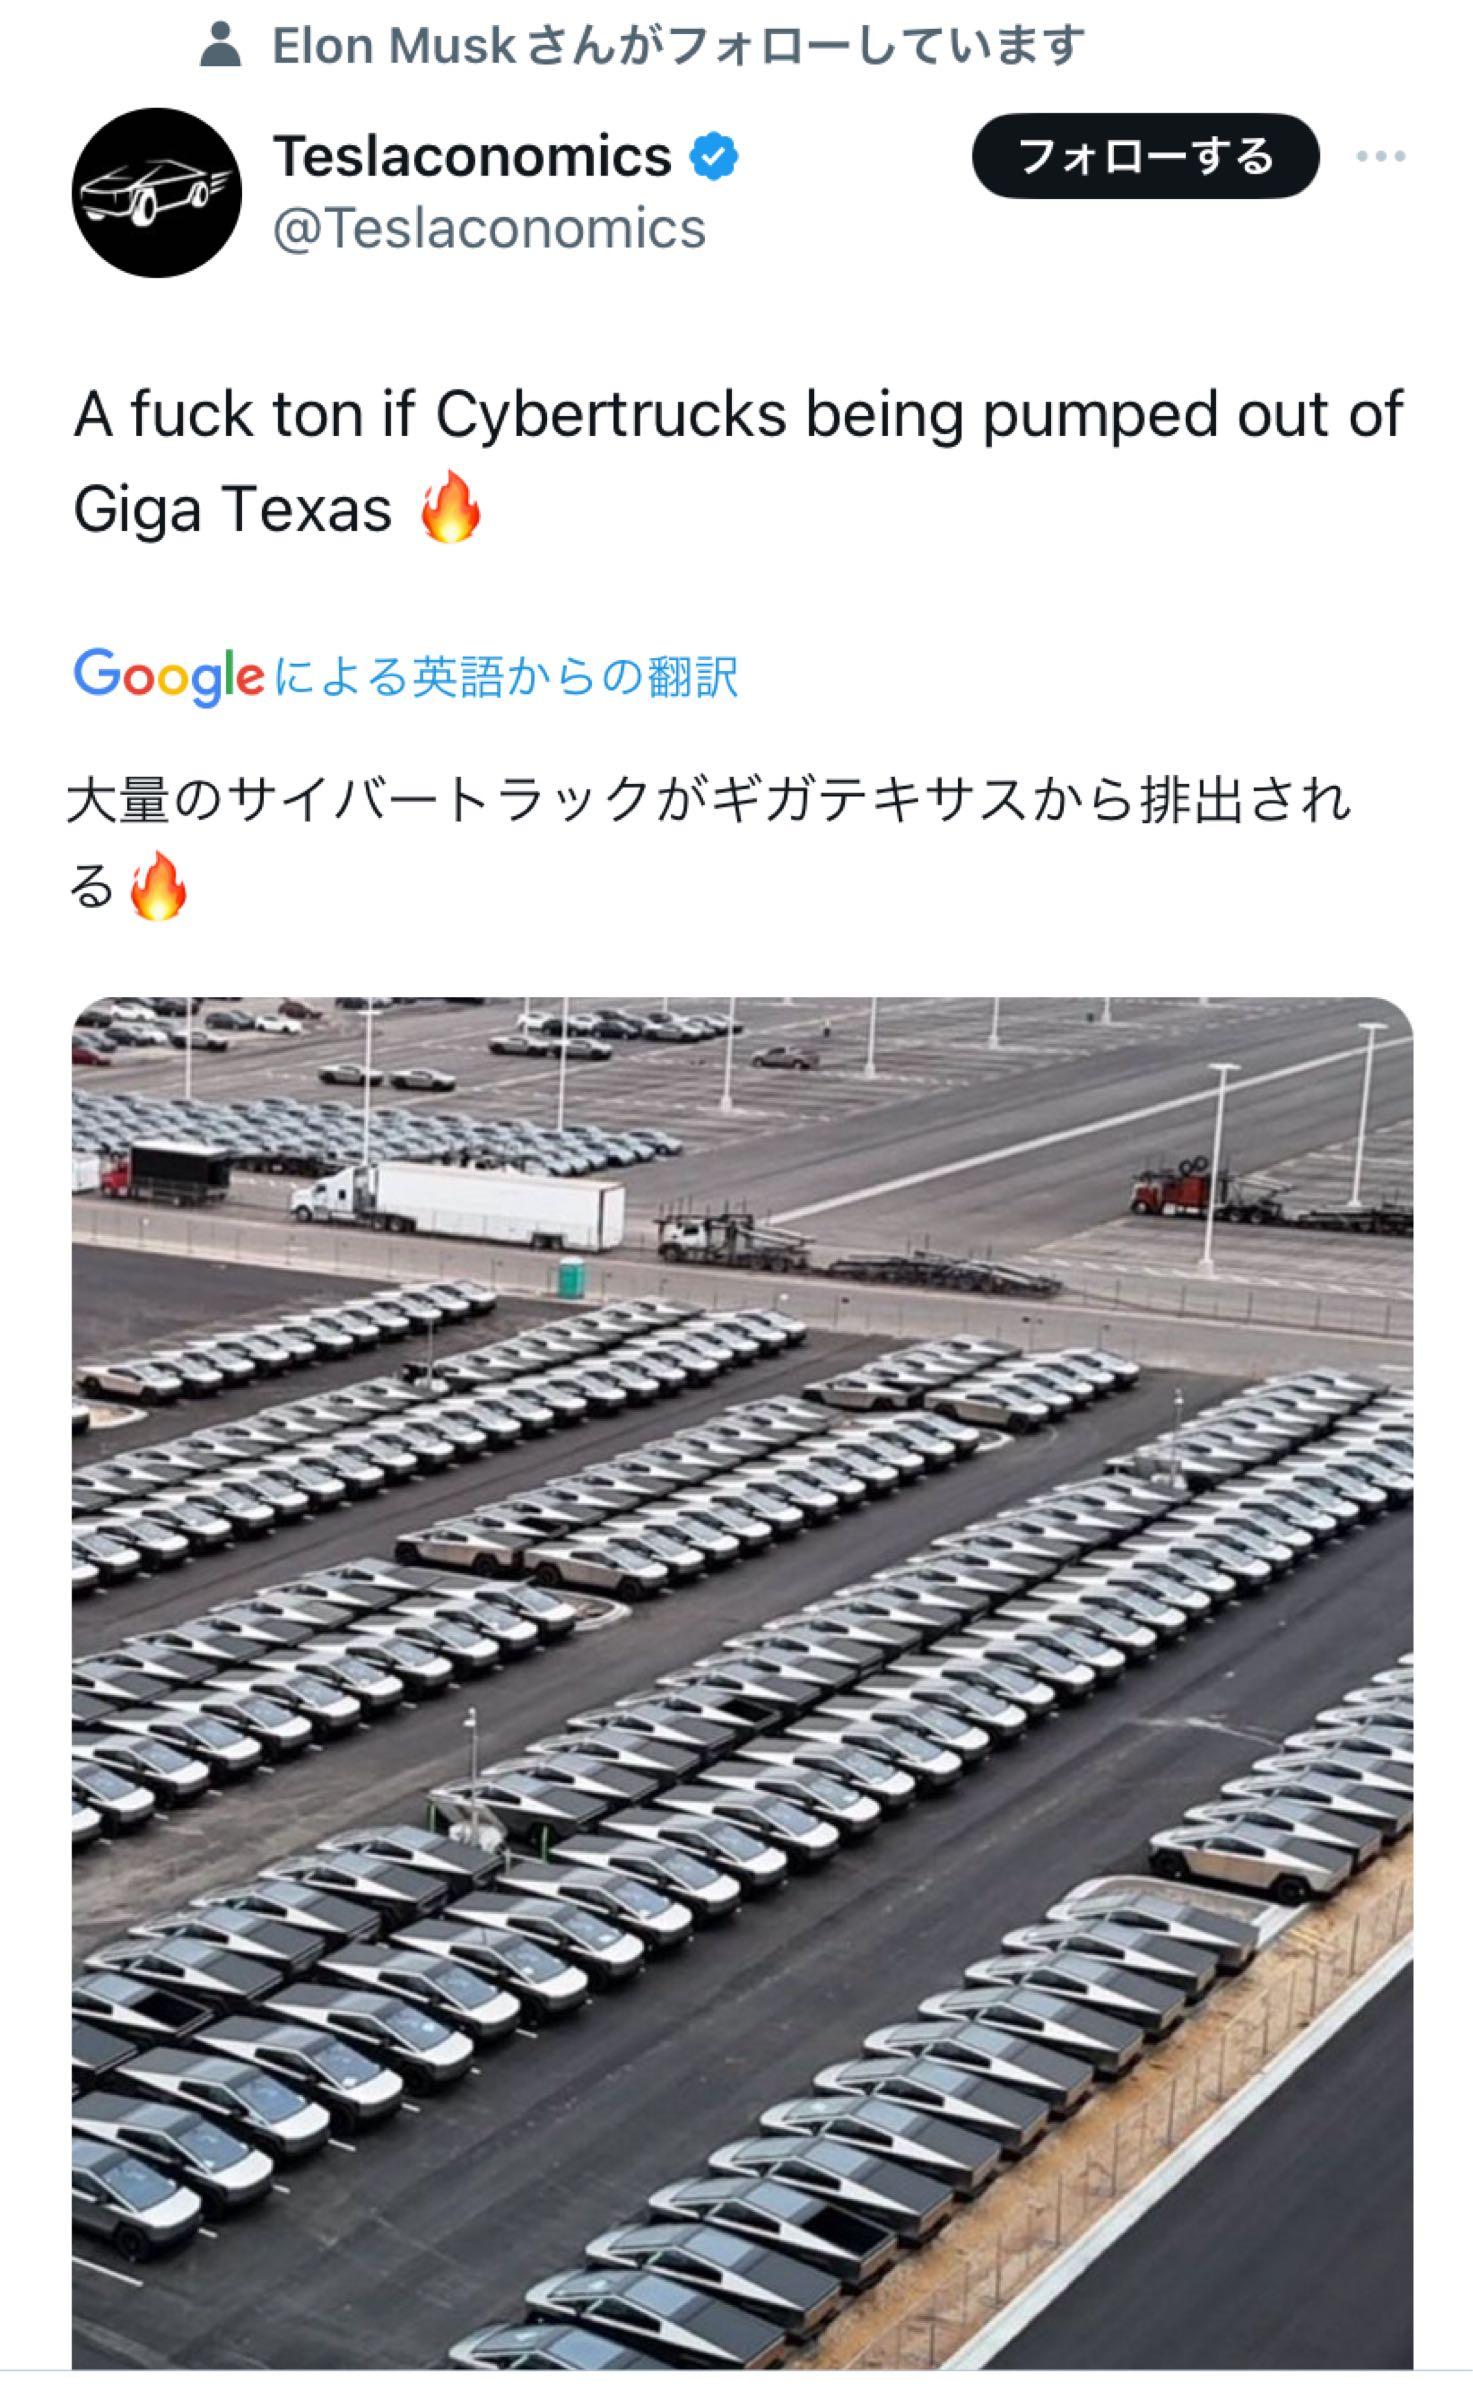Click the words Giga Texas in the tweet
The width and height of the screenshot is (1473, 2400).
point(232,509)
